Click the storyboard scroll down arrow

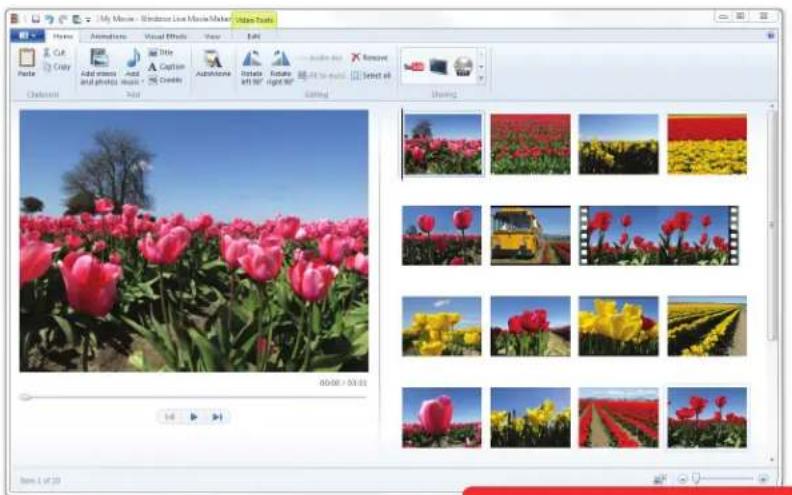[x=772, y=460]
